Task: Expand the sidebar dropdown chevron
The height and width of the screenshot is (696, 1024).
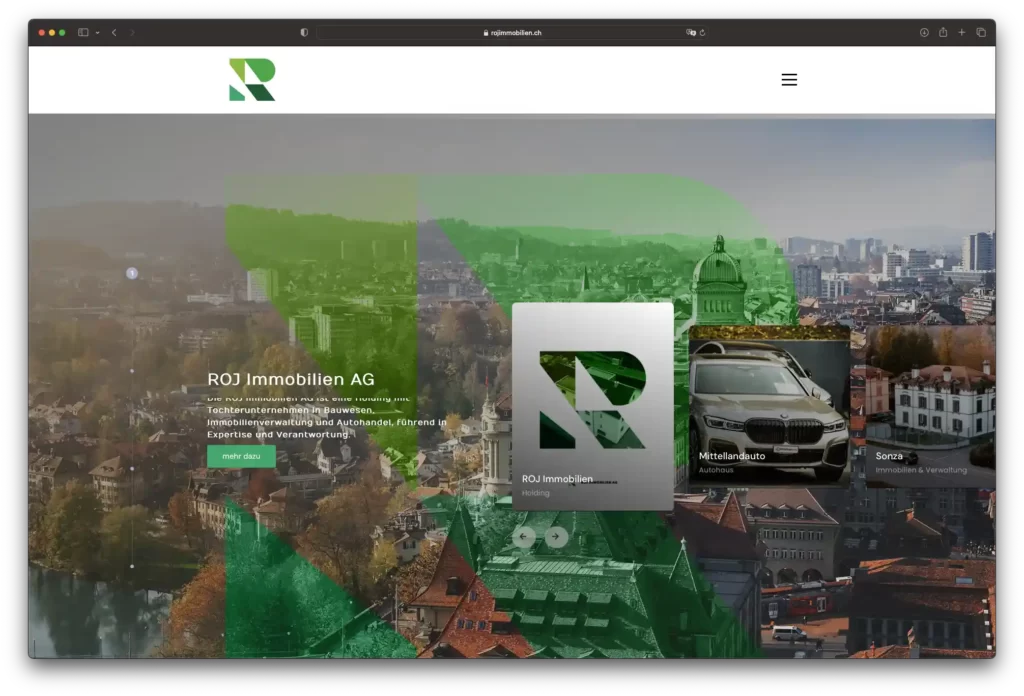Action: pos(97,32)
